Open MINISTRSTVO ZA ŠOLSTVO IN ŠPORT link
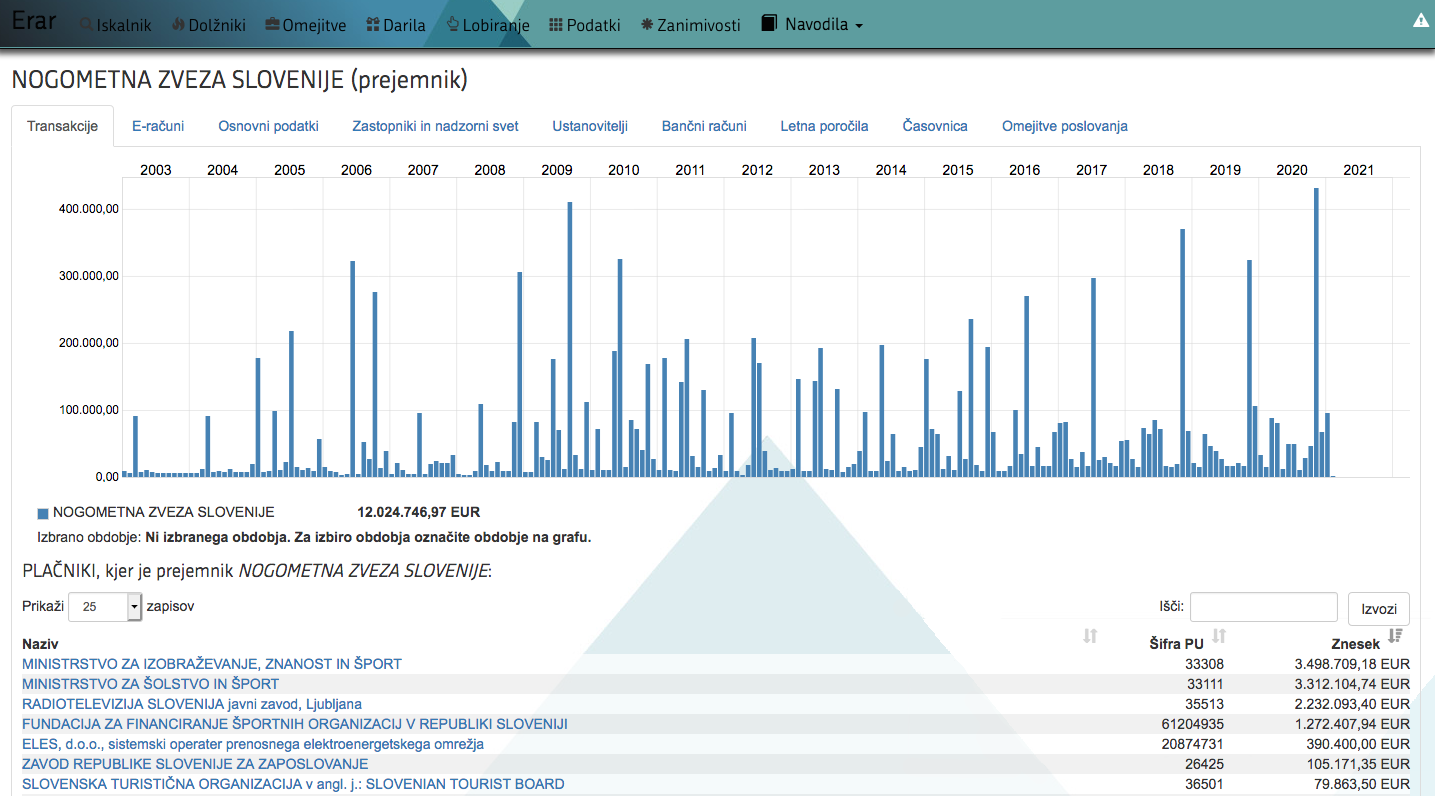 pos(150,684)
